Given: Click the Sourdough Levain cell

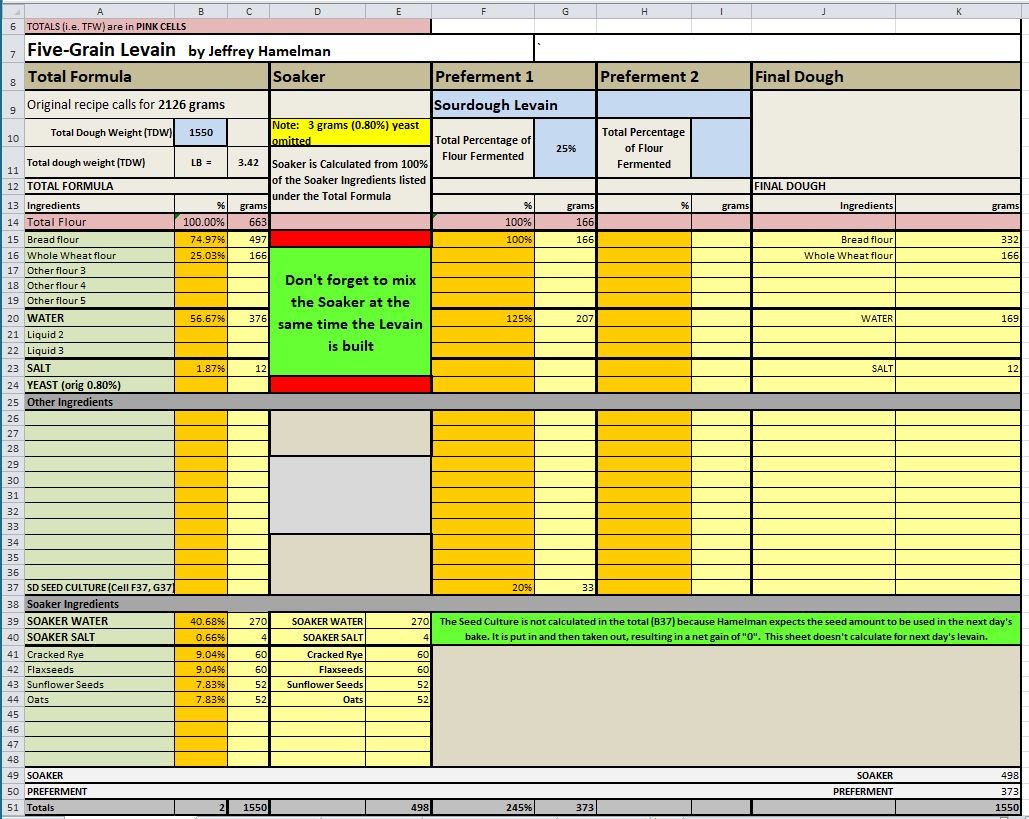Looking at the screenshot, I should (514, 105).
